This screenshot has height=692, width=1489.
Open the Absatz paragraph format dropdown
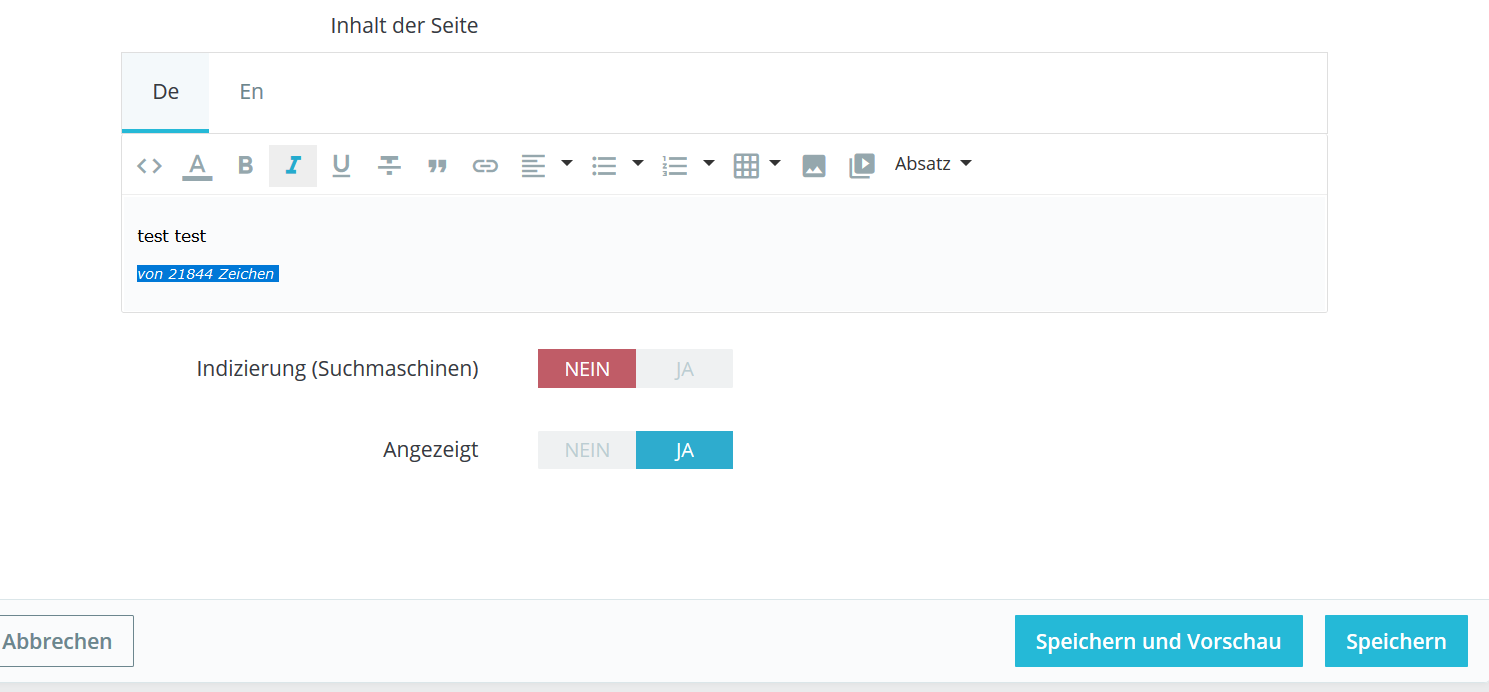932,164
